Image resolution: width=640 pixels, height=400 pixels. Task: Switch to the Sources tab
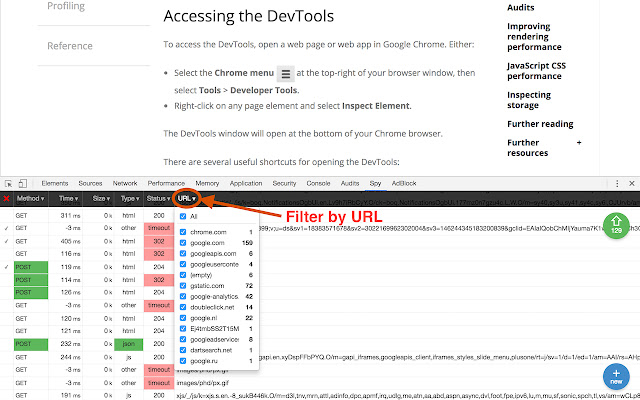pos(90,184)
